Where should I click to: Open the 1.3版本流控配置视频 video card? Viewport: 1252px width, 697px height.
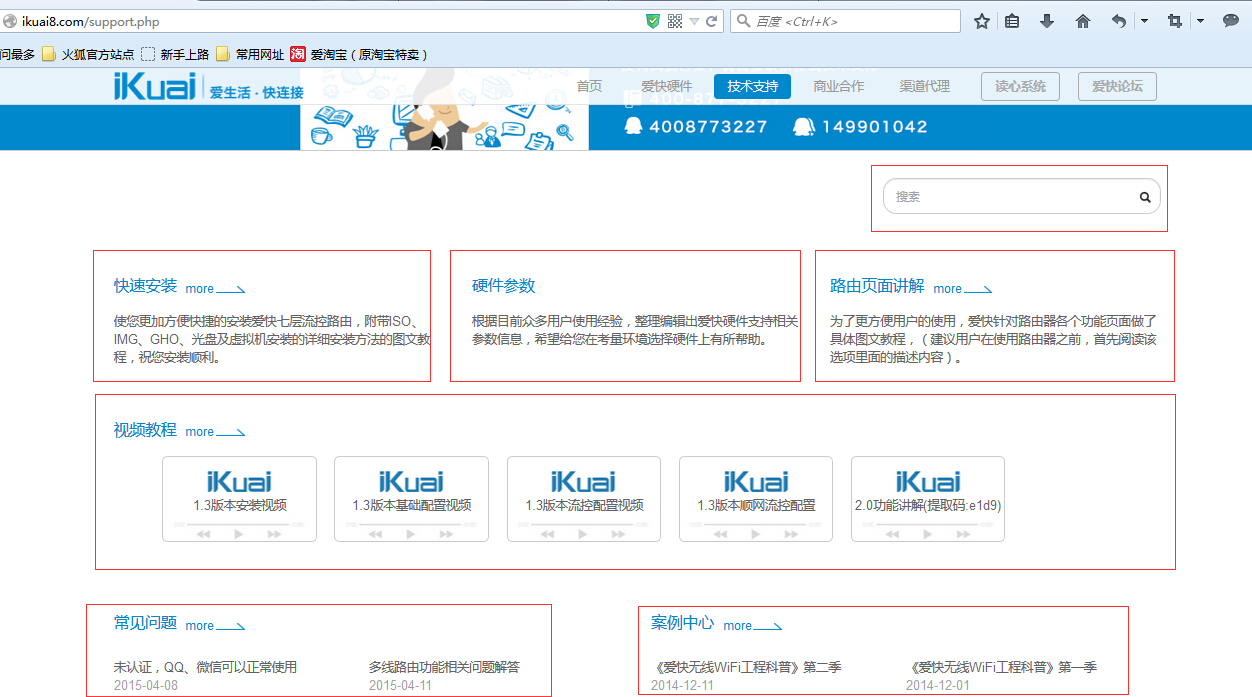pyautogui.click(x=584, y=499)
